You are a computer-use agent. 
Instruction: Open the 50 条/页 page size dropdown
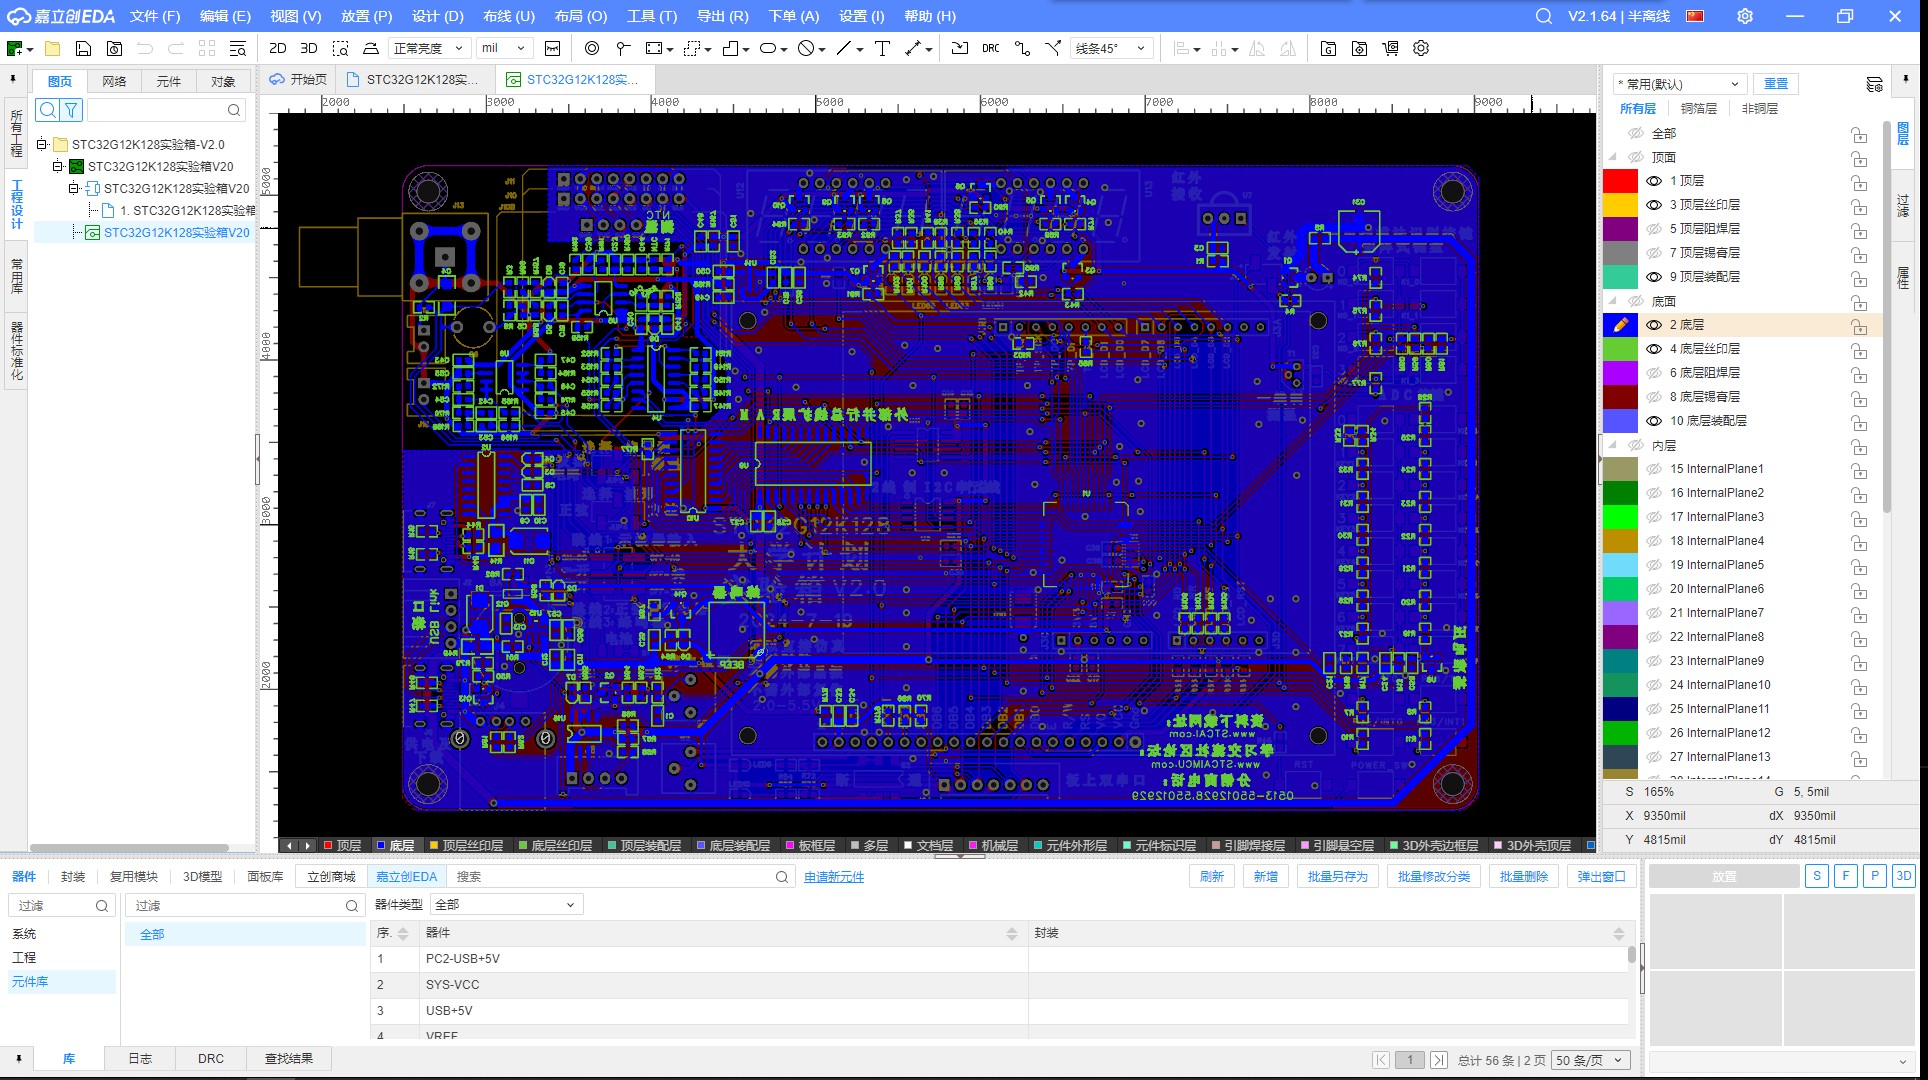1590,1060
